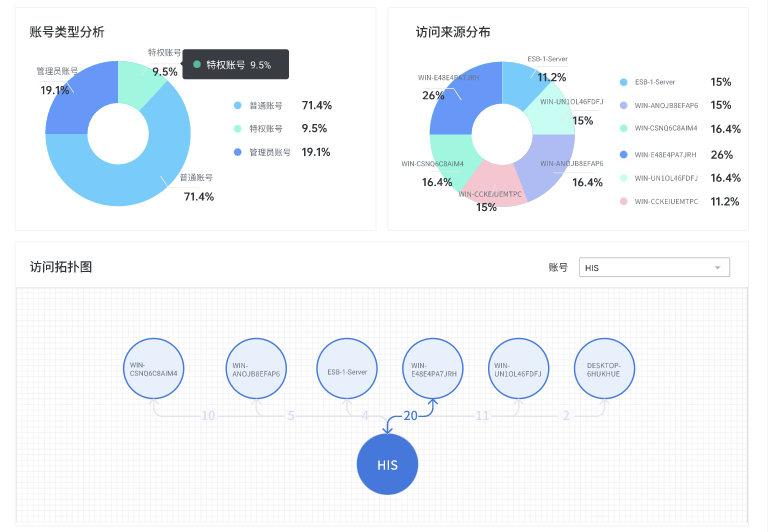Toggle 特权账号 legend item in account chart
Viewport: 768px width, 532px height.
265,129
